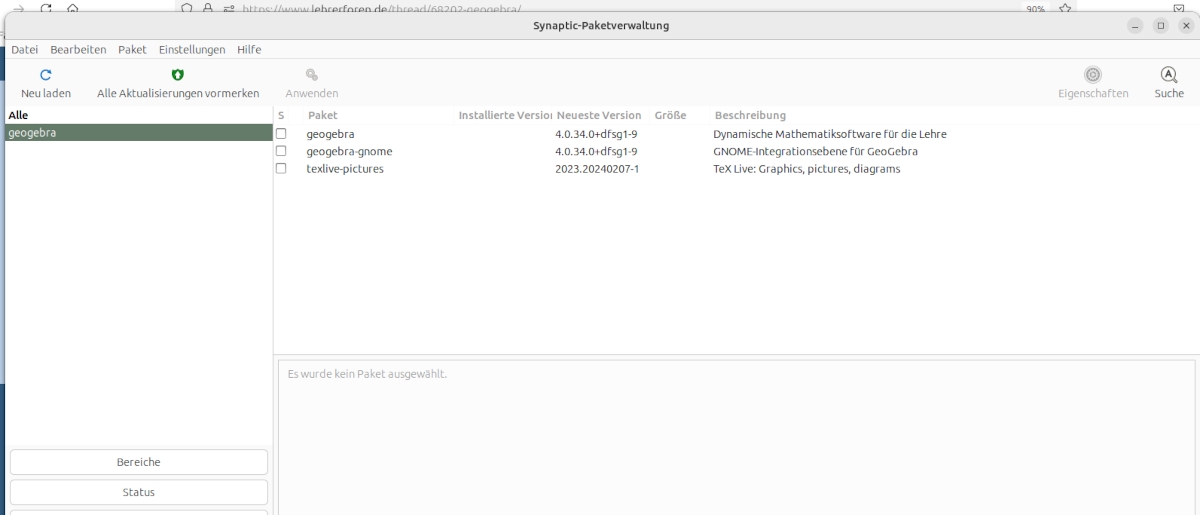This screenshot has width=1200, height=515.
Task: Click the Bereiche button
Action: pos(139,462)
